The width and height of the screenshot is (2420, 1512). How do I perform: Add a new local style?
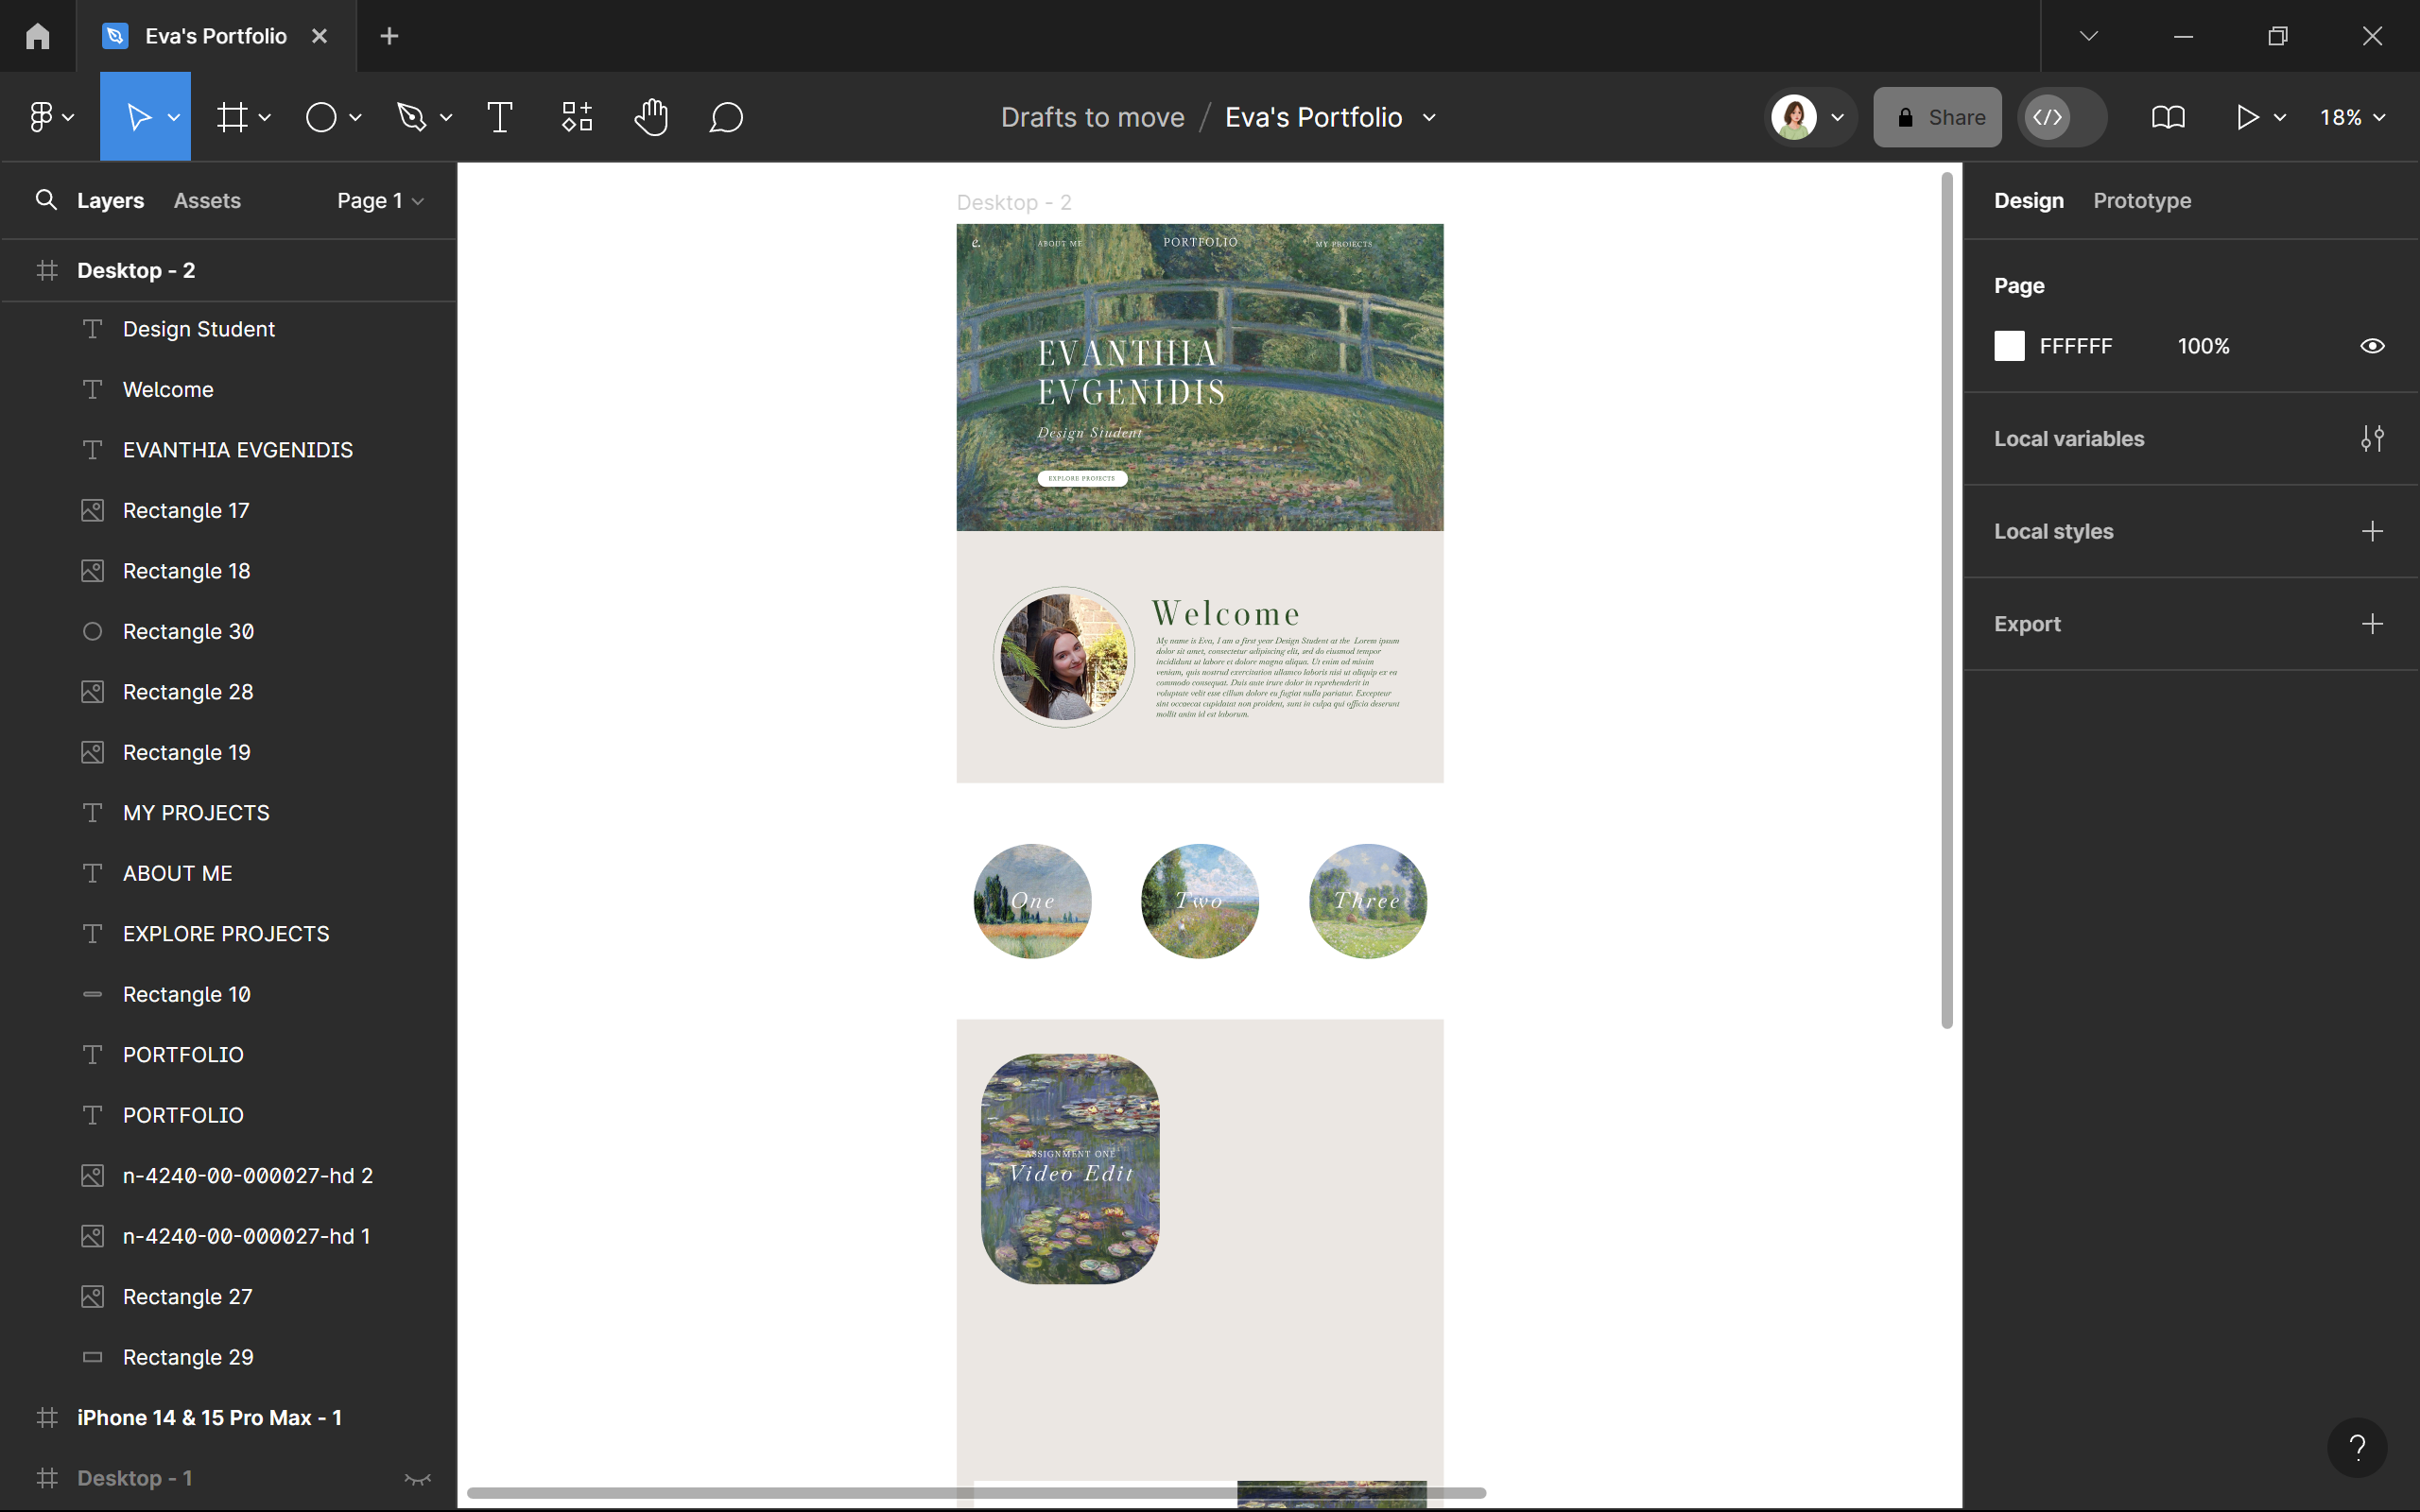click(2372, 531)
